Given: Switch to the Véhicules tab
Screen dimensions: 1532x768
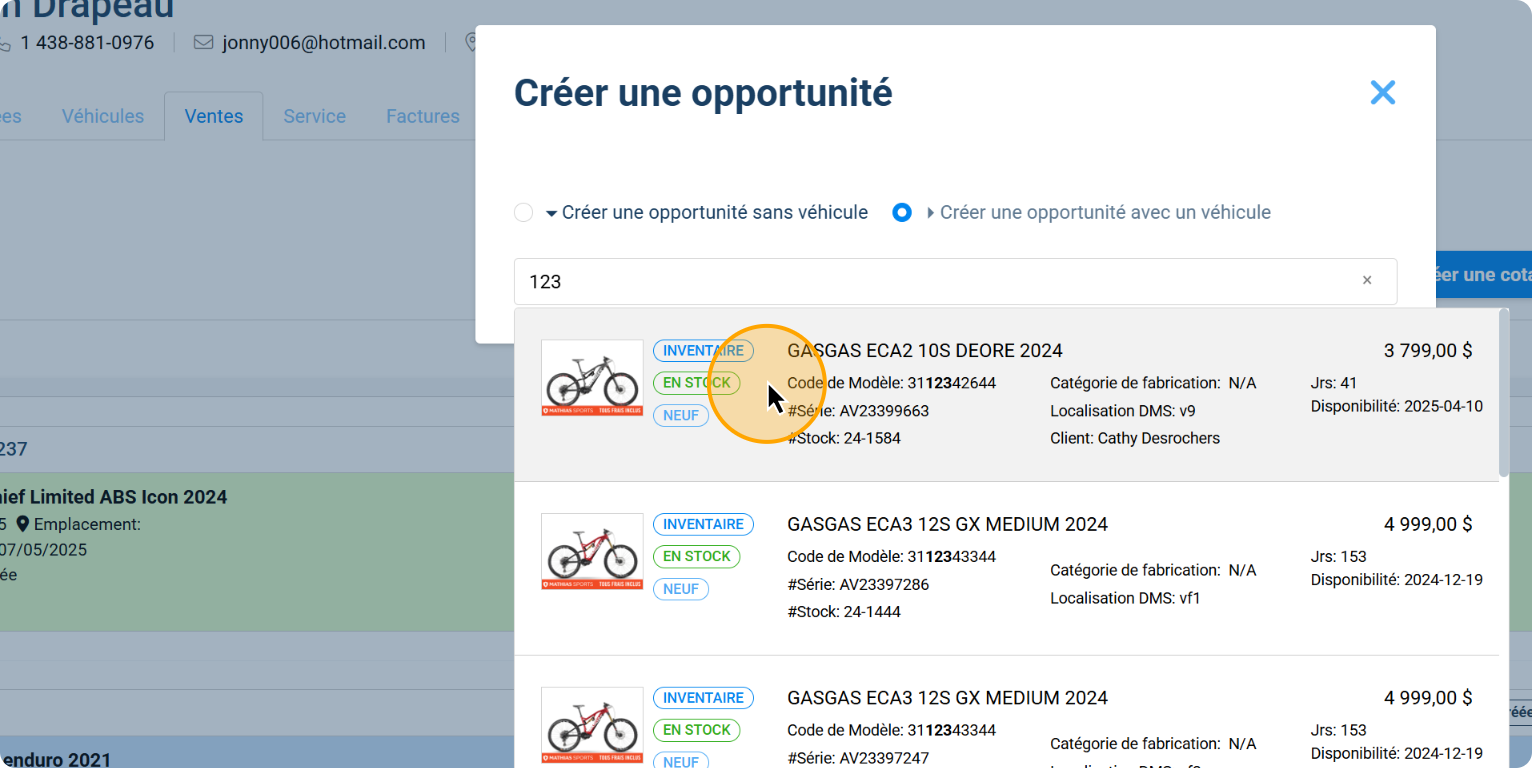Looking at the screenshot, I should pyautogui.click(x=103, y=116).
